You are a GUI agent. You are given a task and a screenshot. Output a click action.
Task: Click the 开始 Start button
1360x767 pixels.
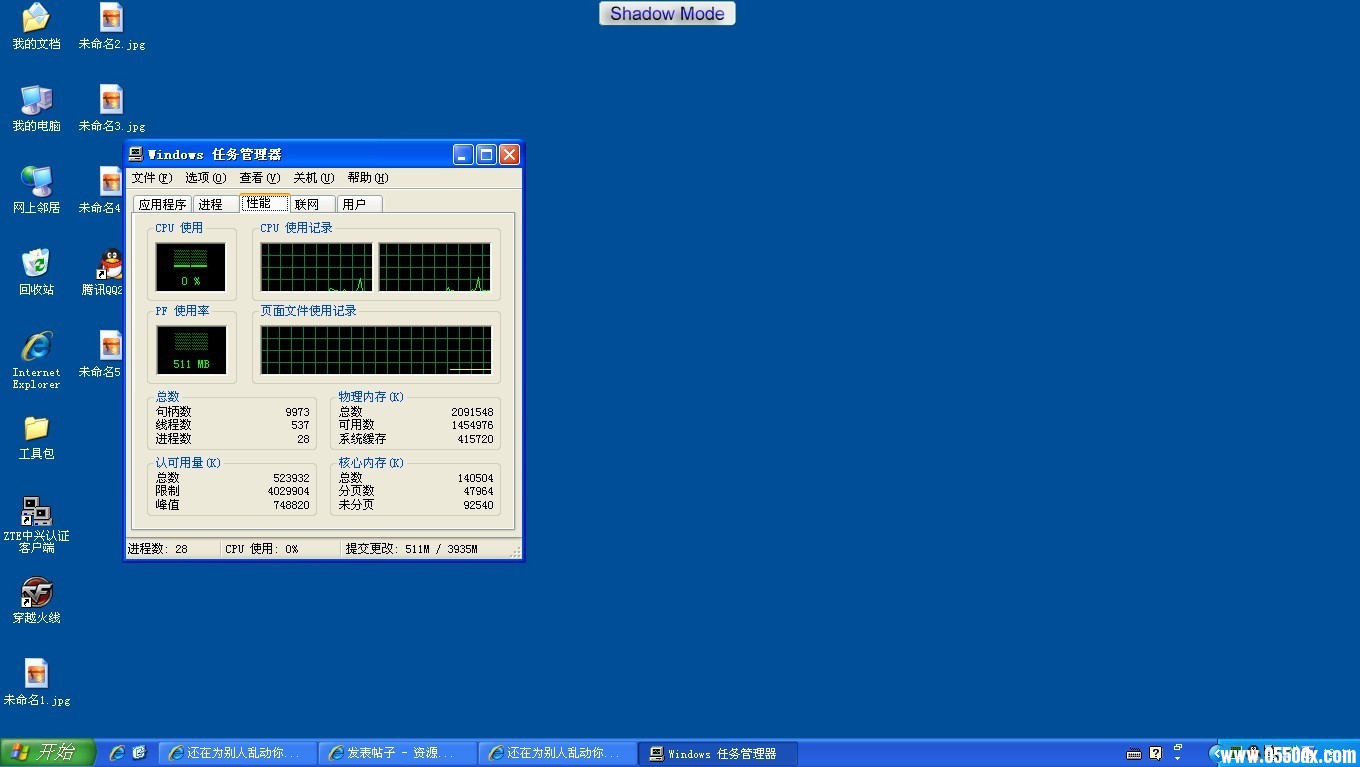coord(47,753)
